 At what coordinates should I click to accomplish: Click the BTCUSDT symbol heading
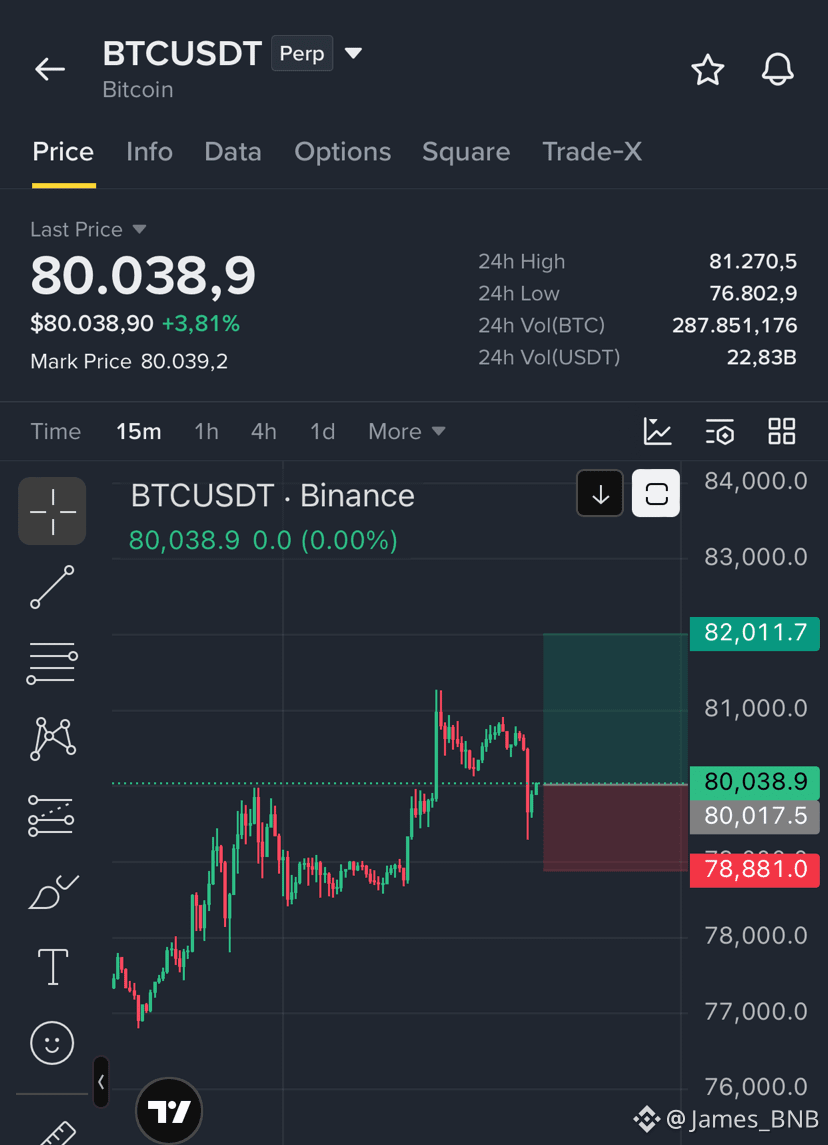pos(182,54)
